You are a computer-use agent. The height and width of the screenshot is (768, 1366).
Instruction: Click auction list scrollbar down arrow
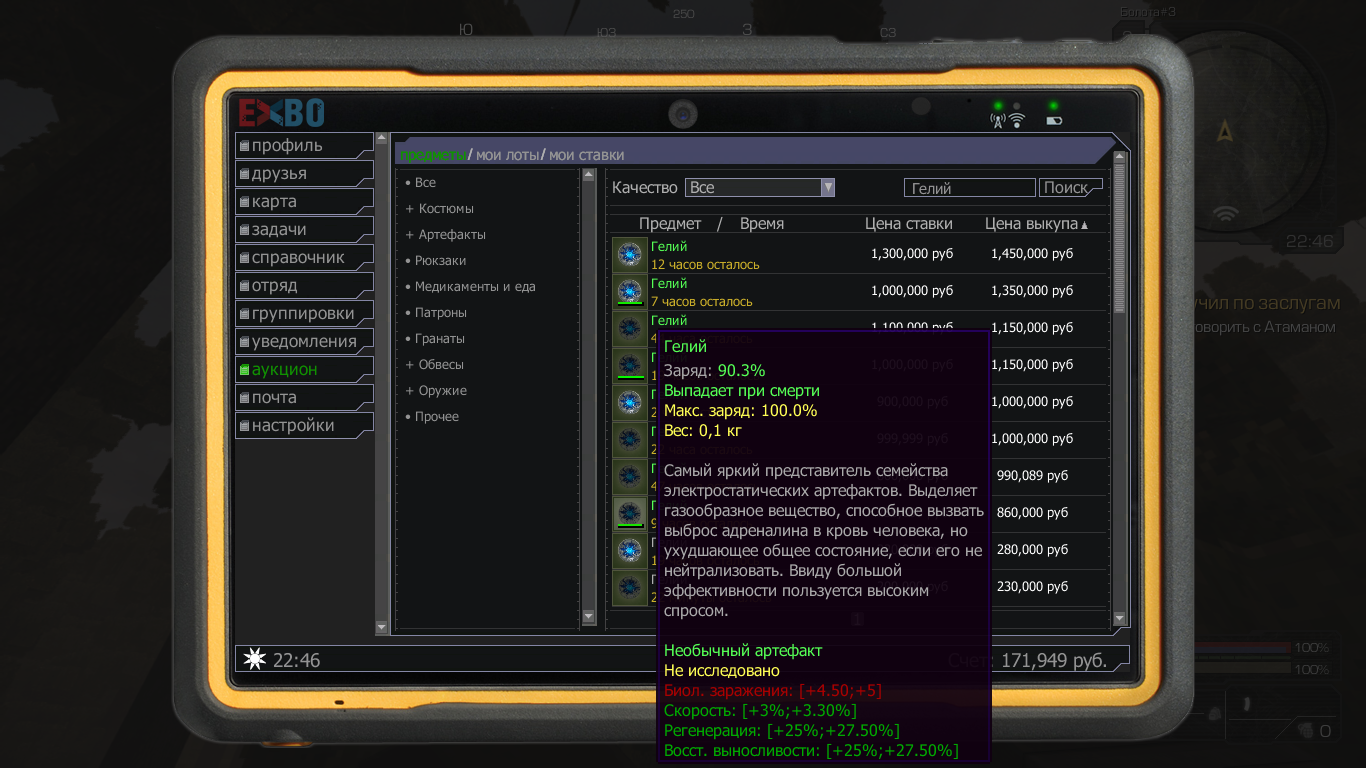point(1120,619)
